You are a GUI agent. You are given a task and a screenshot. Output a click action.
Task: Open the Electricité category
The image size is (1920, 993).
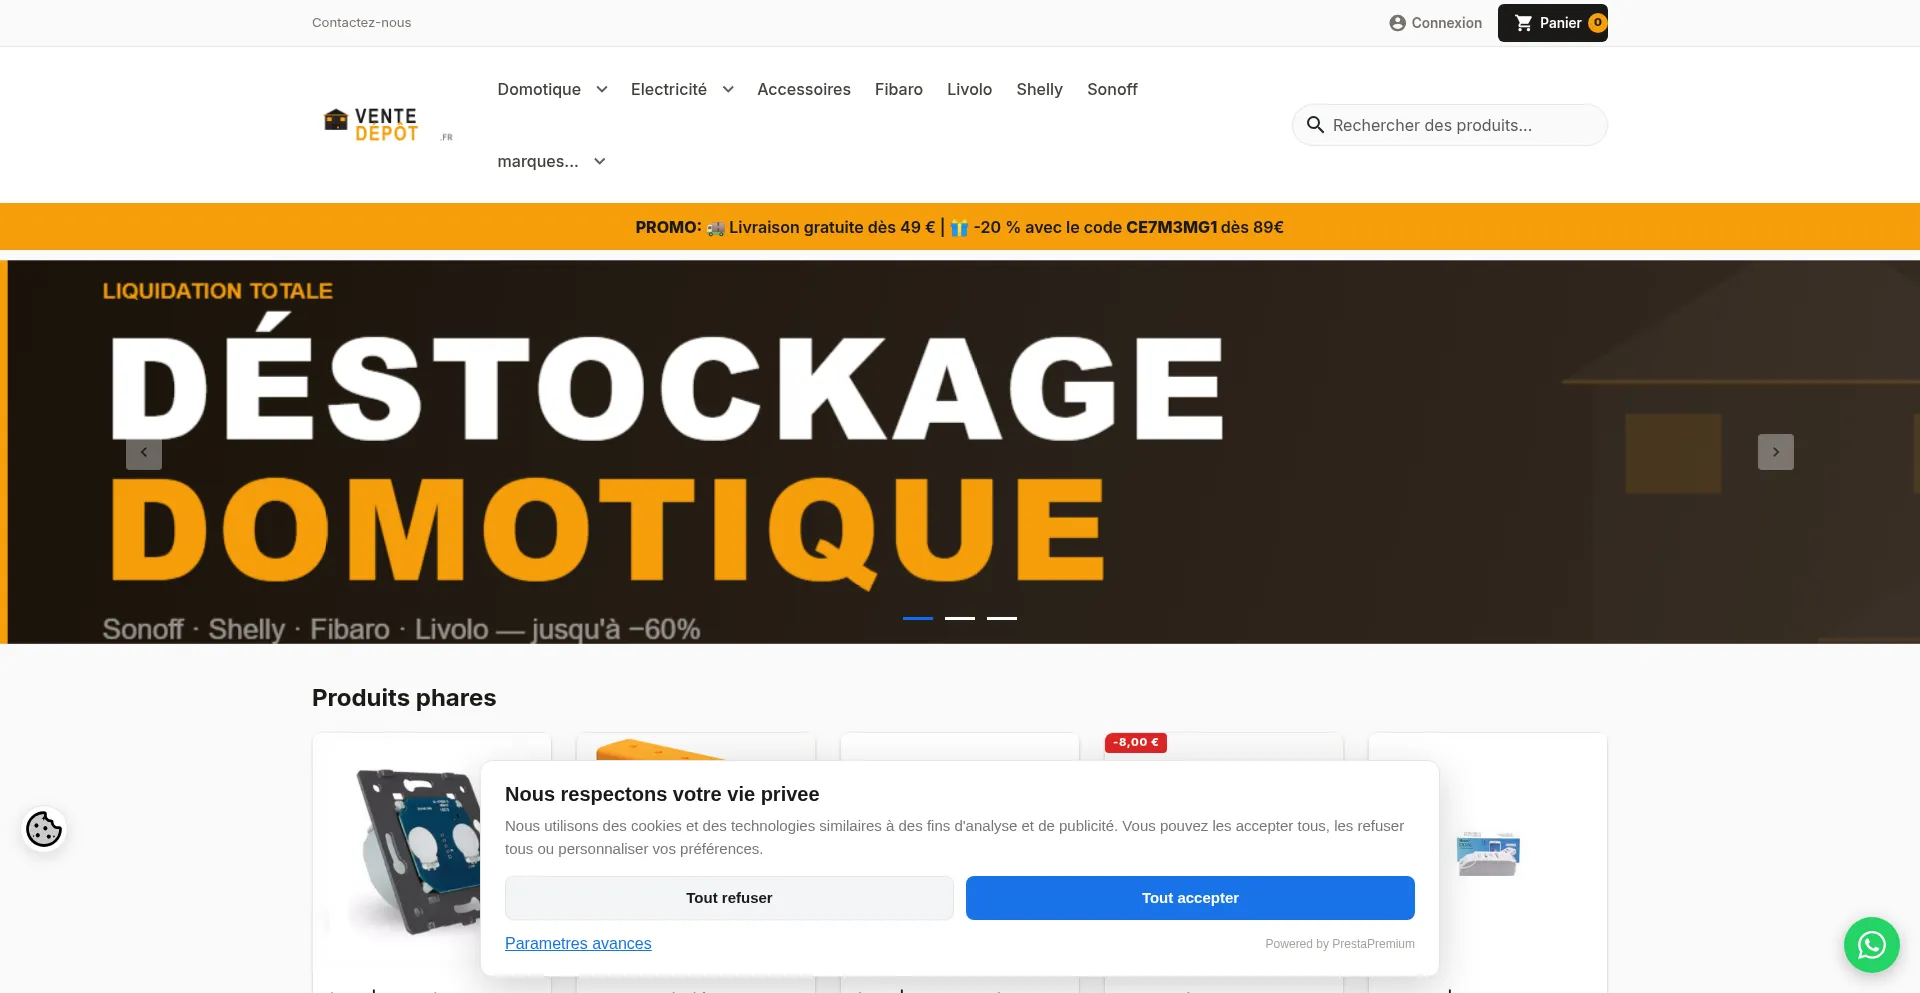[x=669, y=89]
